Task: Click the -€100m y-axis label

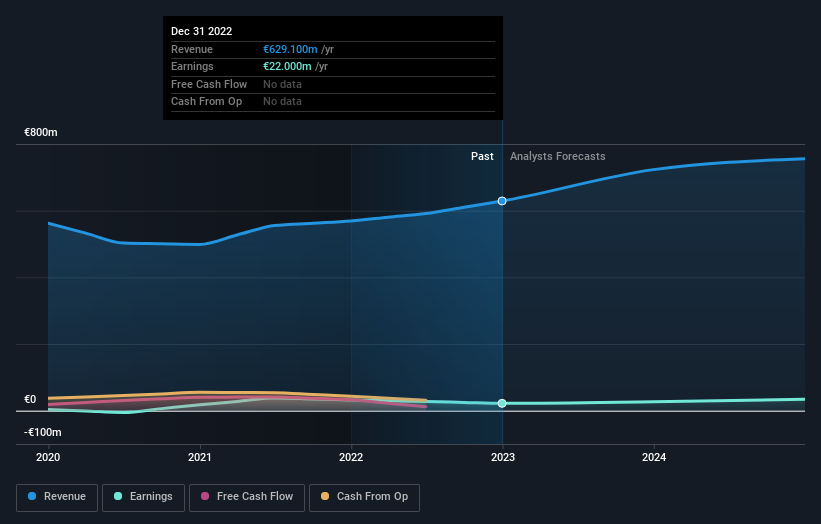Action: (x=42, y=432)
